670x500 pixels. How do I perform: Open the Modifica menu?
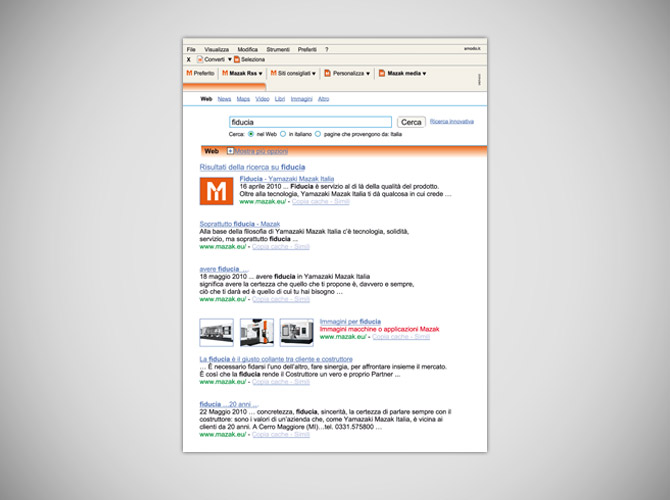[x=247, y=50]
